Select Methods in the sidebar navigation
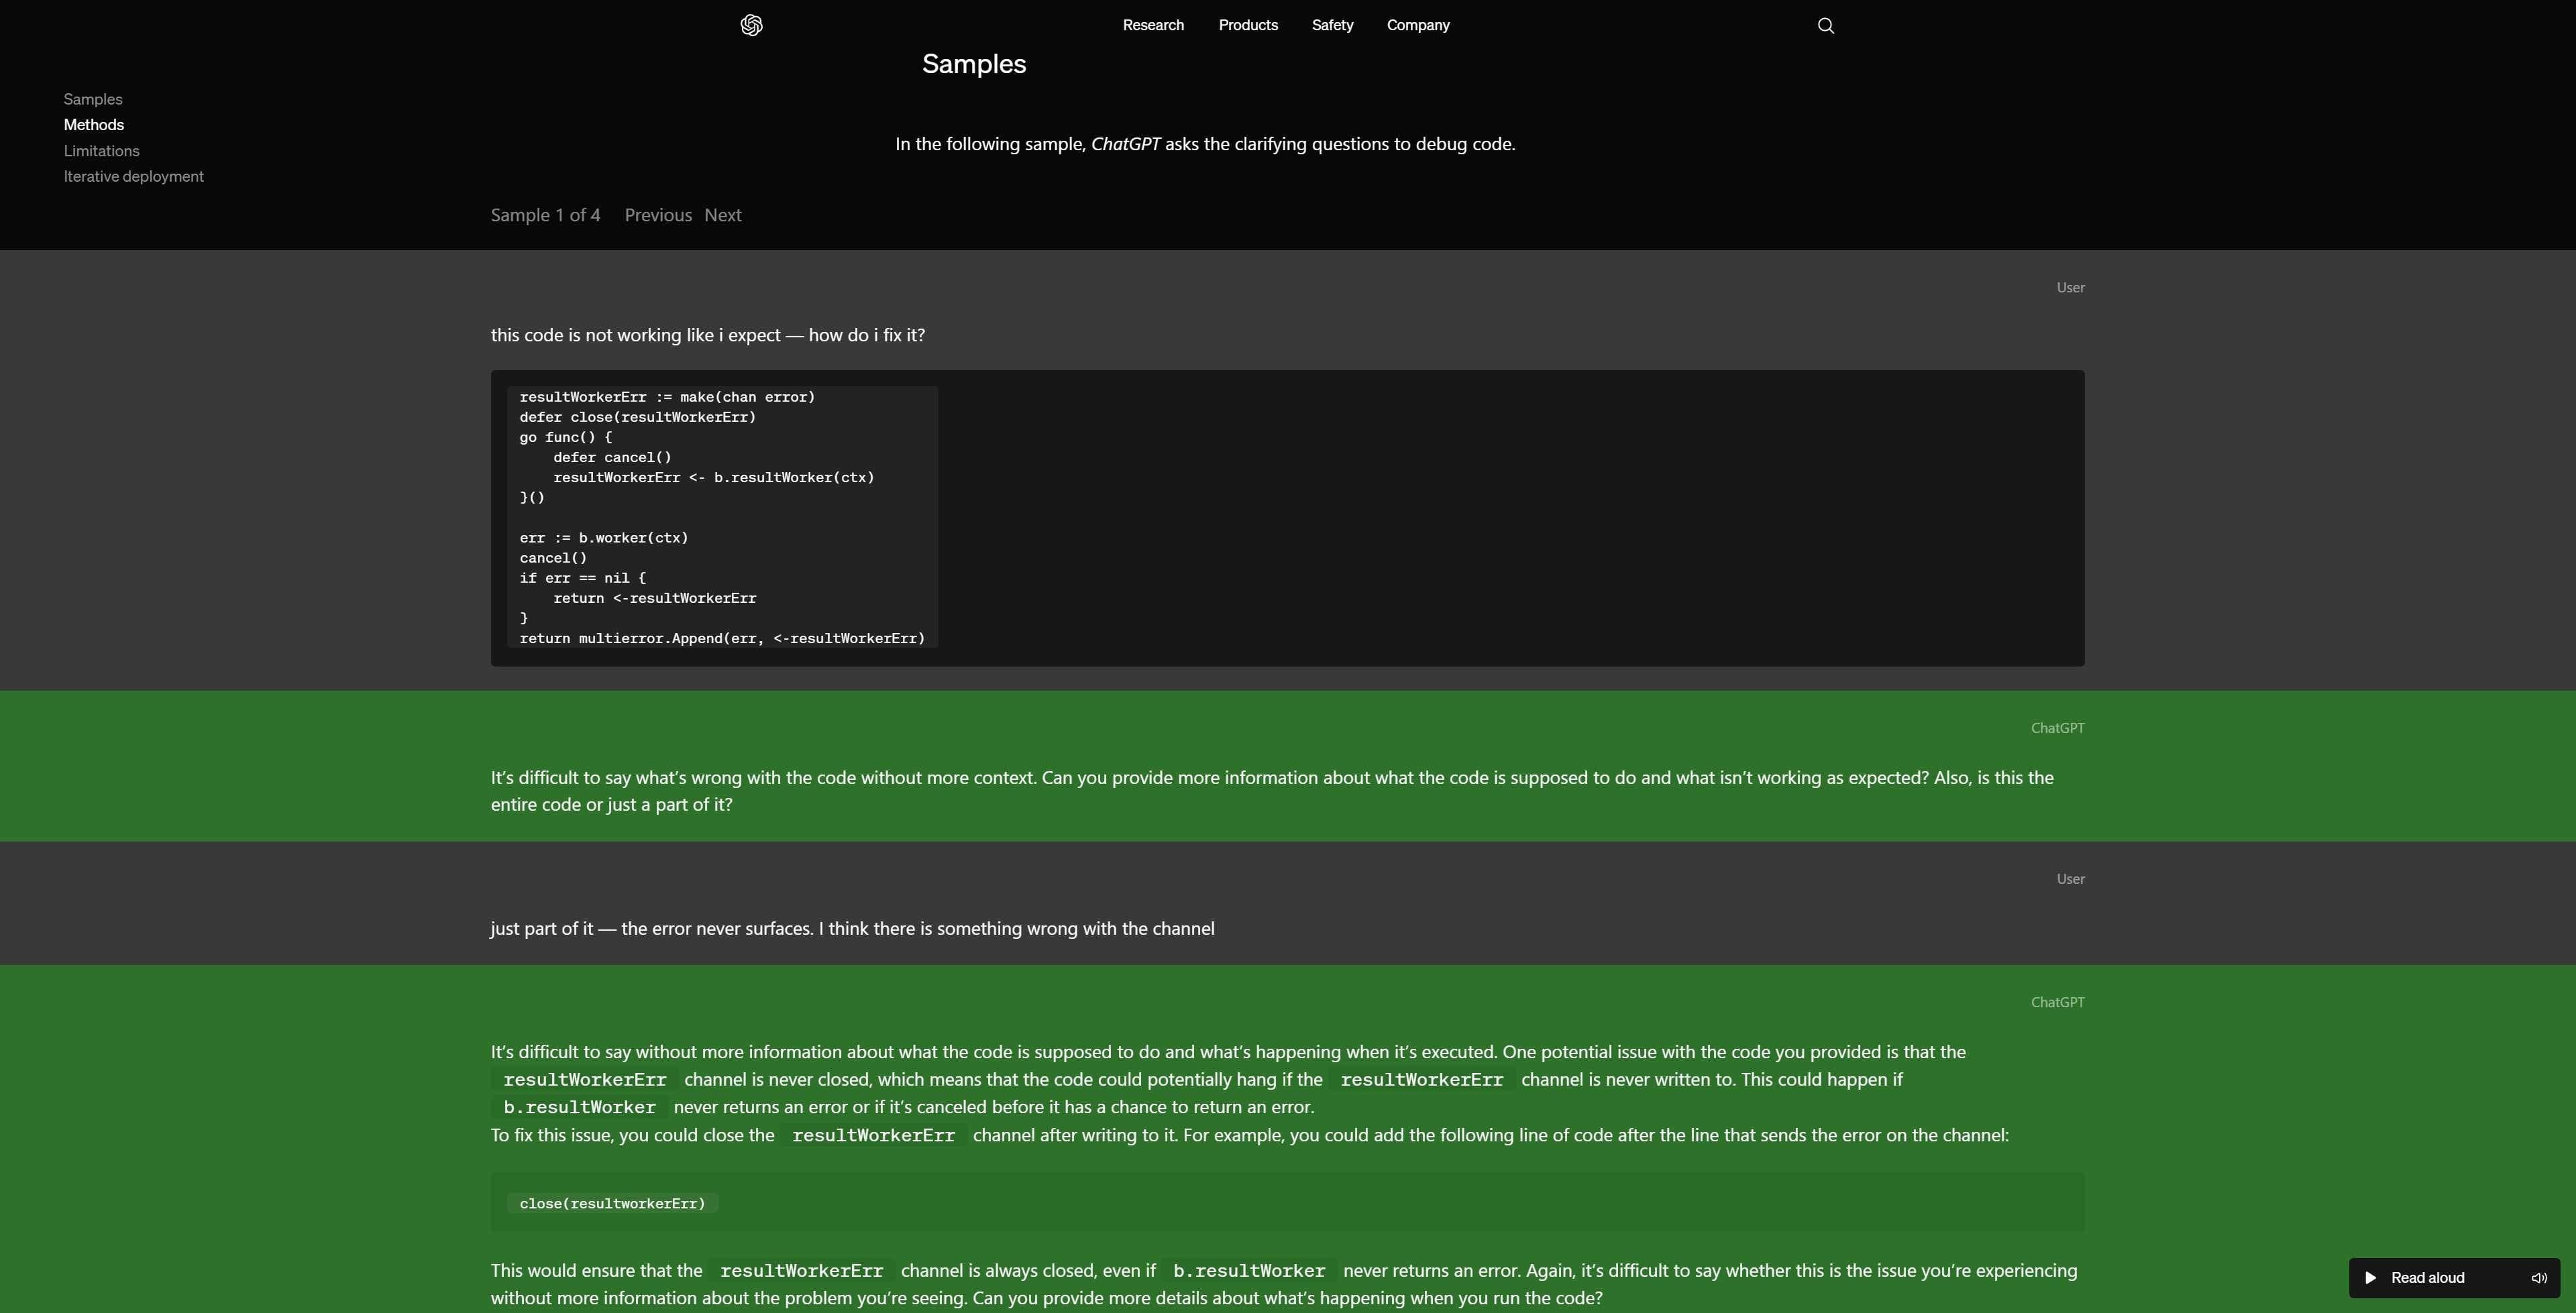 (93, 124)
